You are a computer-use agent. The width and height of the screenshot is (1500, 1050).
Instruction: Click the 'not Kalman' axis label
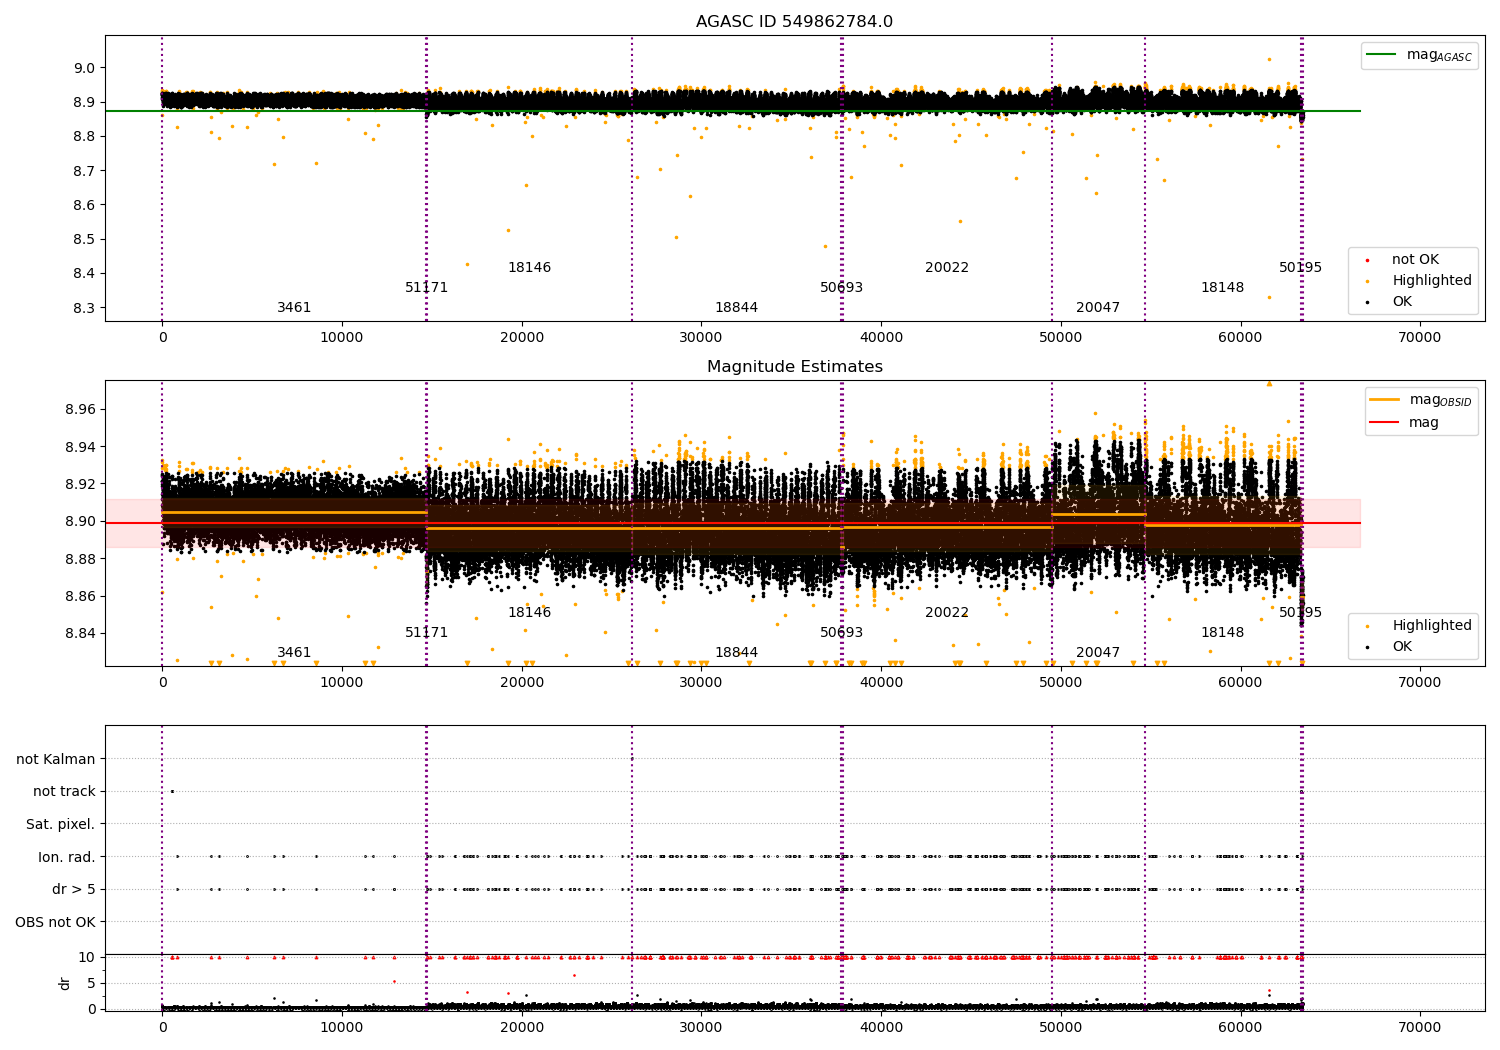pyautogui.click(x=56, y=759)
